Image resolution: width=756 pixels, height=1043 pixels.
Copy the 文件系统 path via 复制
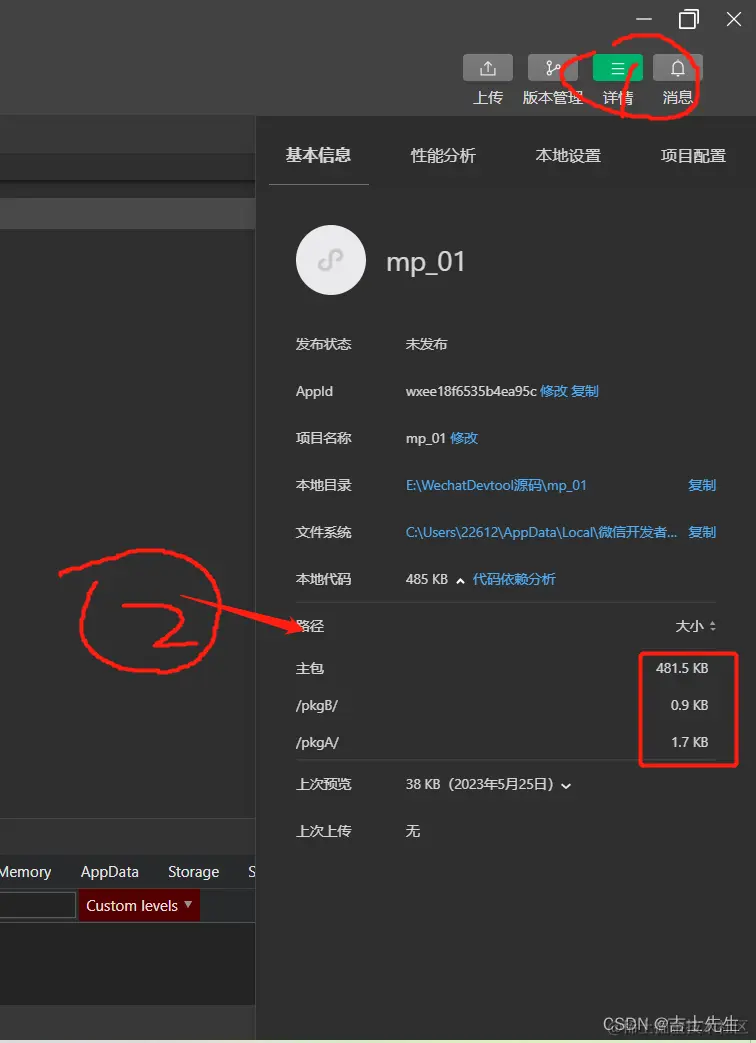[x=702, y=532]
